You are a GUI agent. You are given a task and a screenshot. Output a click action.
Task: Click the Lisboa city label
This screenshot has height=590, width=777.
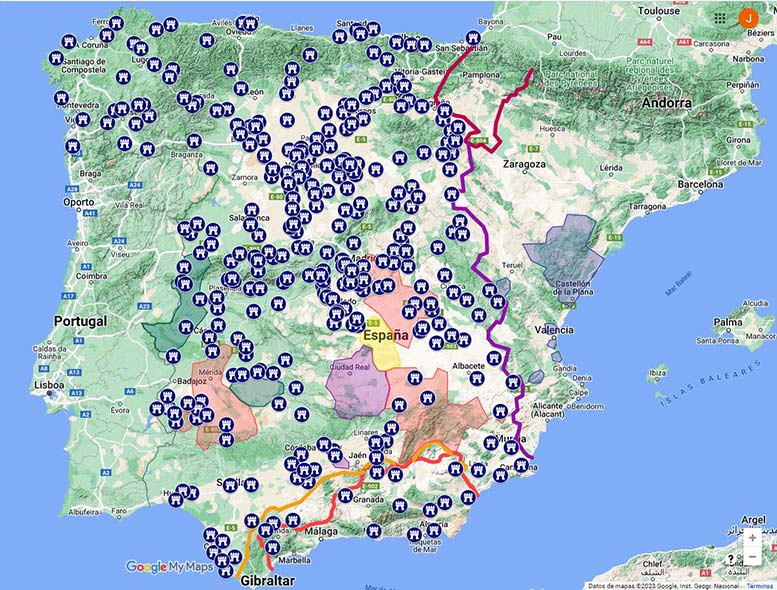click(48, 384)
